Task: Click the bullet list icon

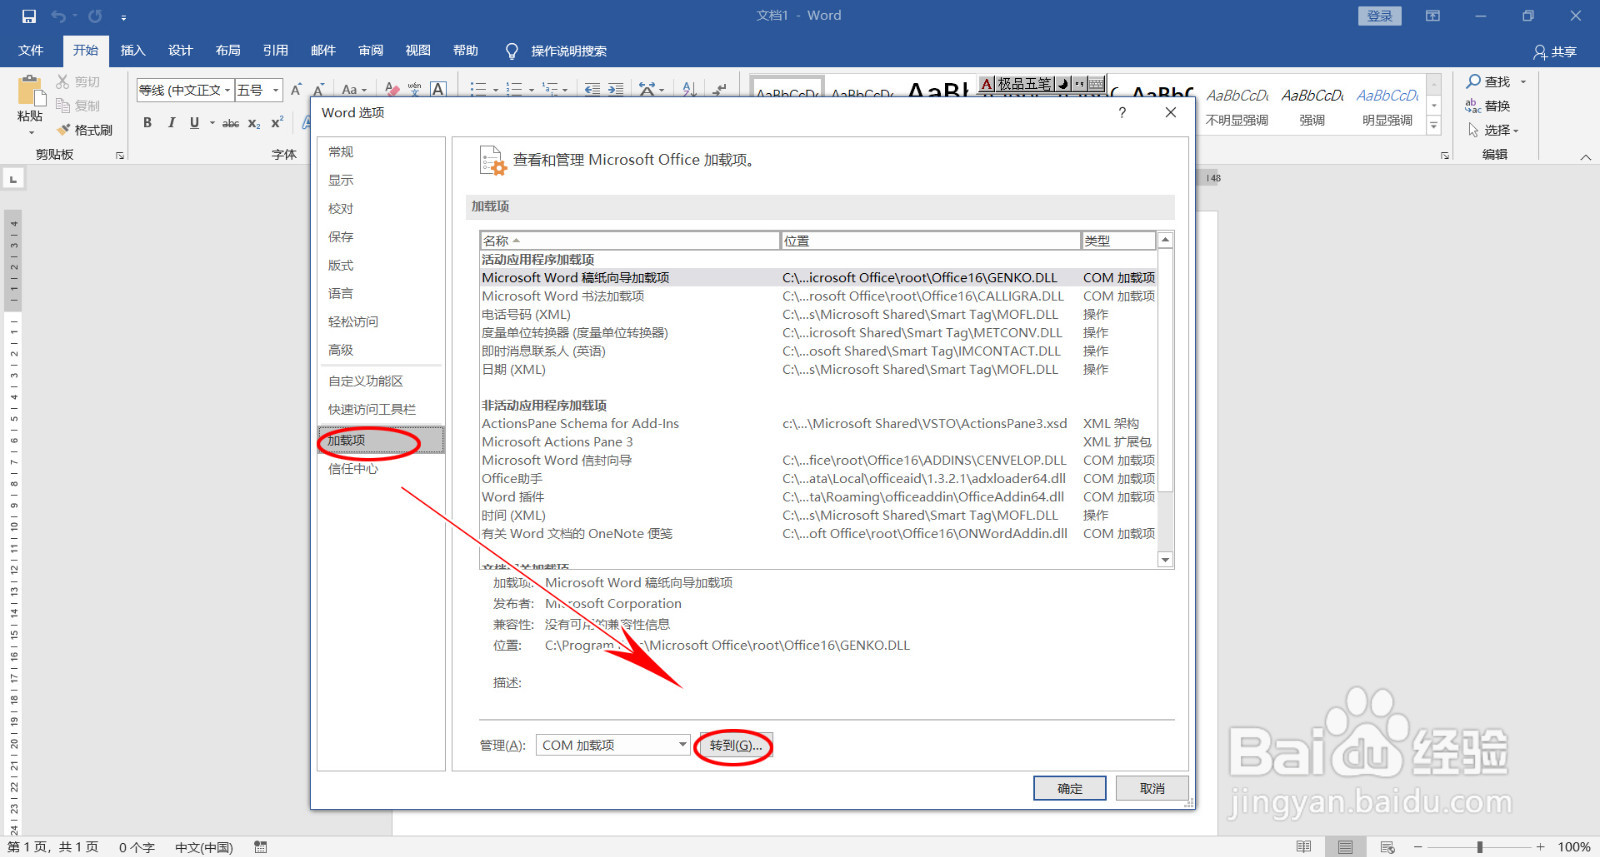Action: [x=477, y=90]
